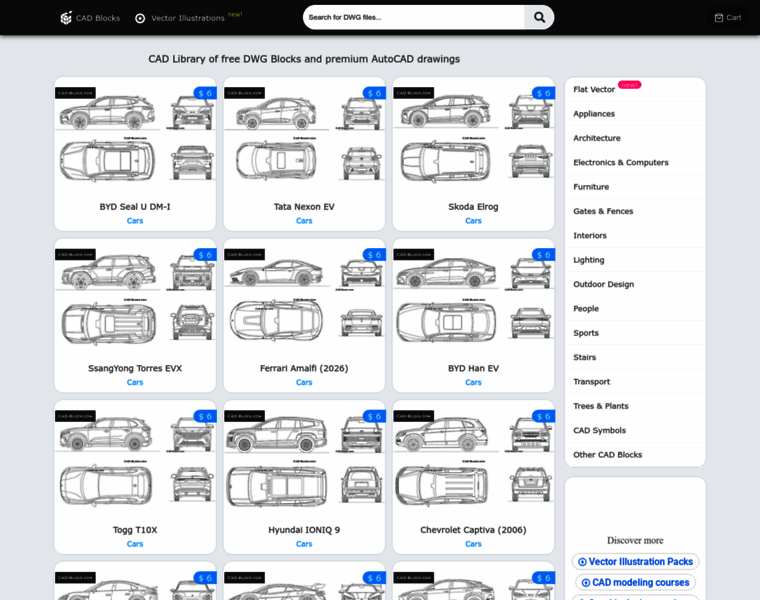Image resolution: width=760 pixels, height=600 pixels.
Task: Click the plus icon beside CAD modeling courses
Action: click(x=586, y=583)
